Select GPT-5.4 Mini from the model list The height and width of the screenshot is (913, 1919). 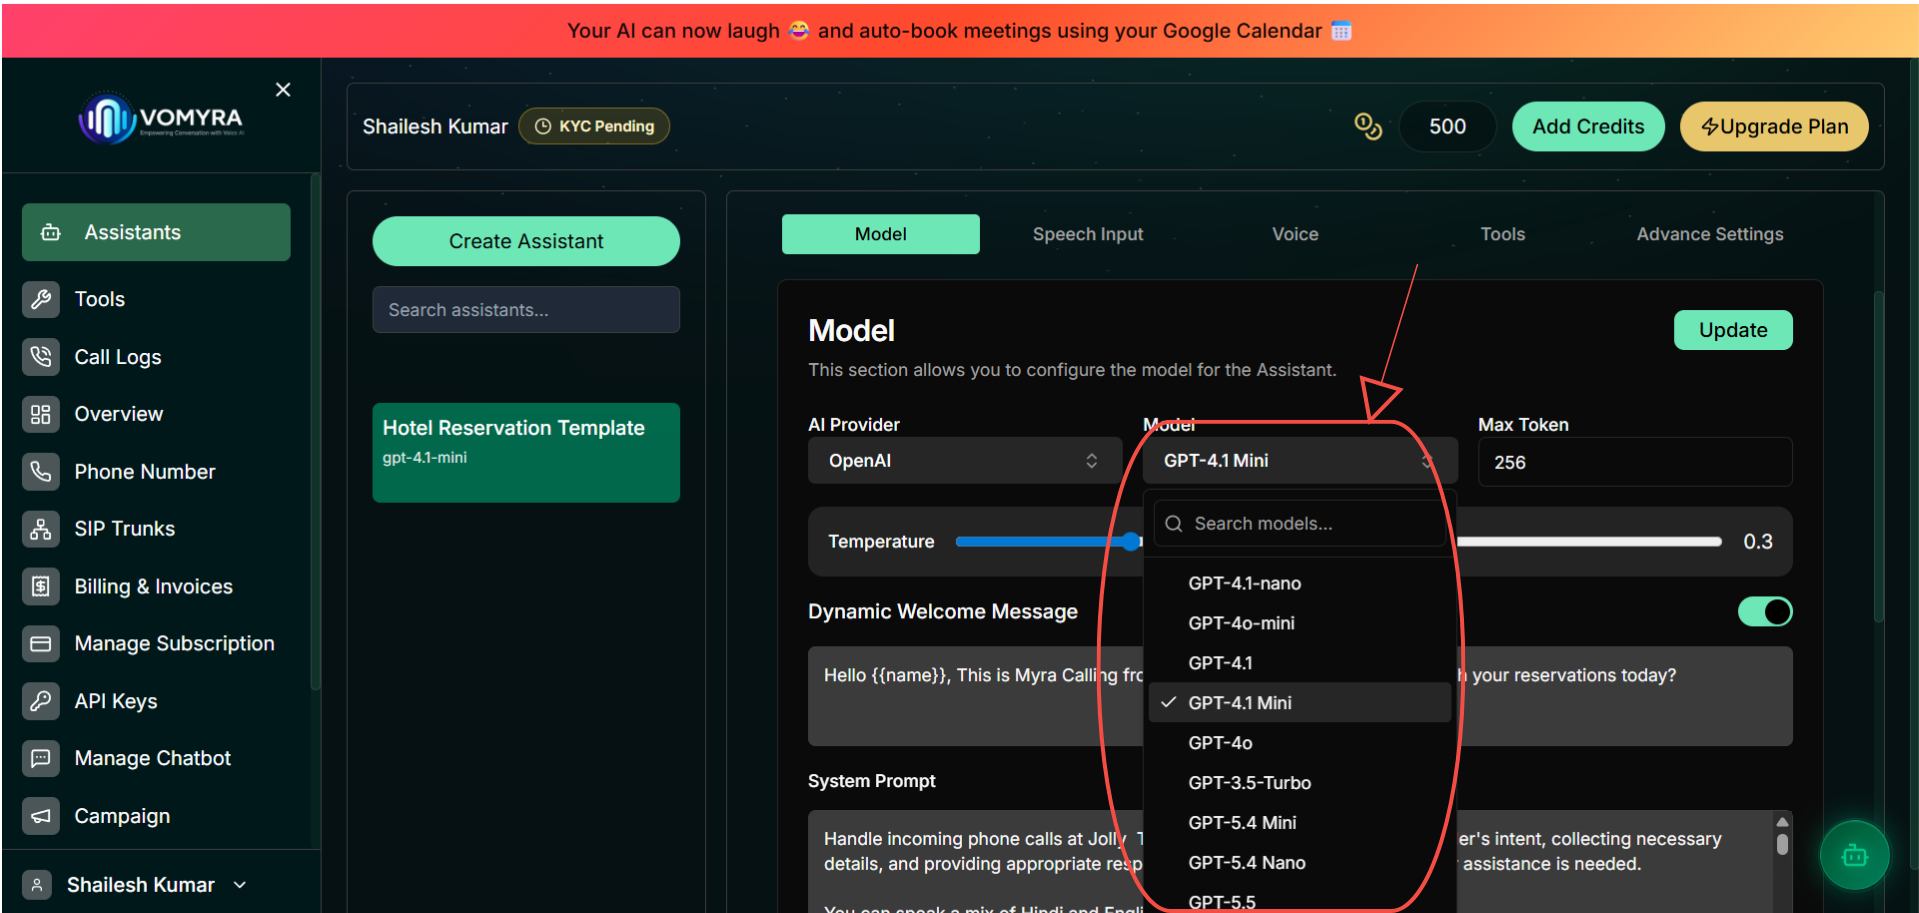coord(1300,823)
